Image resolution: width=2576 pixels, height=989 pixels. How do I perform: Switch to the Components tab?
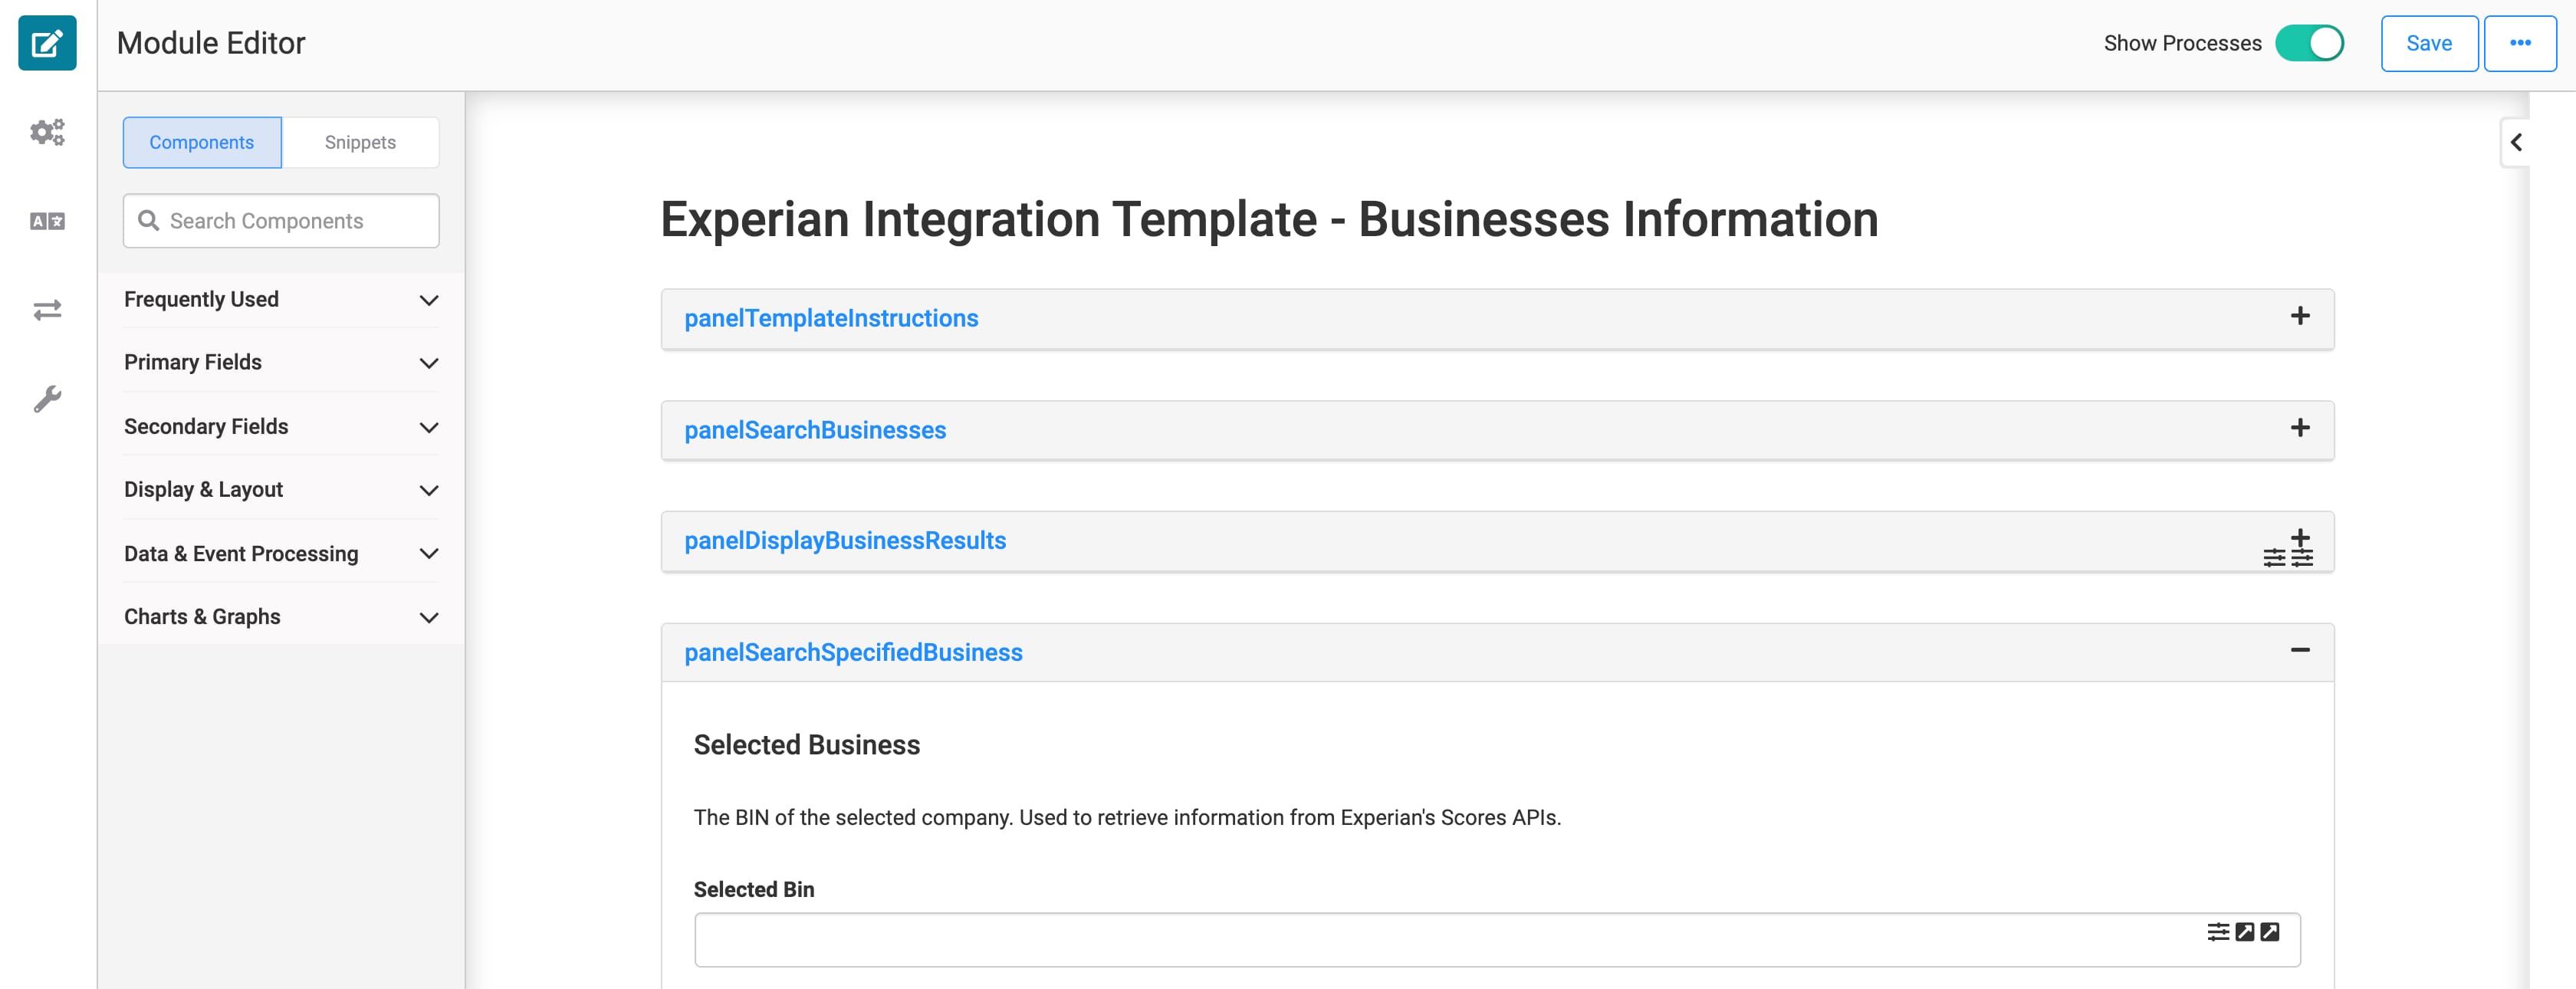coord(202,142)
